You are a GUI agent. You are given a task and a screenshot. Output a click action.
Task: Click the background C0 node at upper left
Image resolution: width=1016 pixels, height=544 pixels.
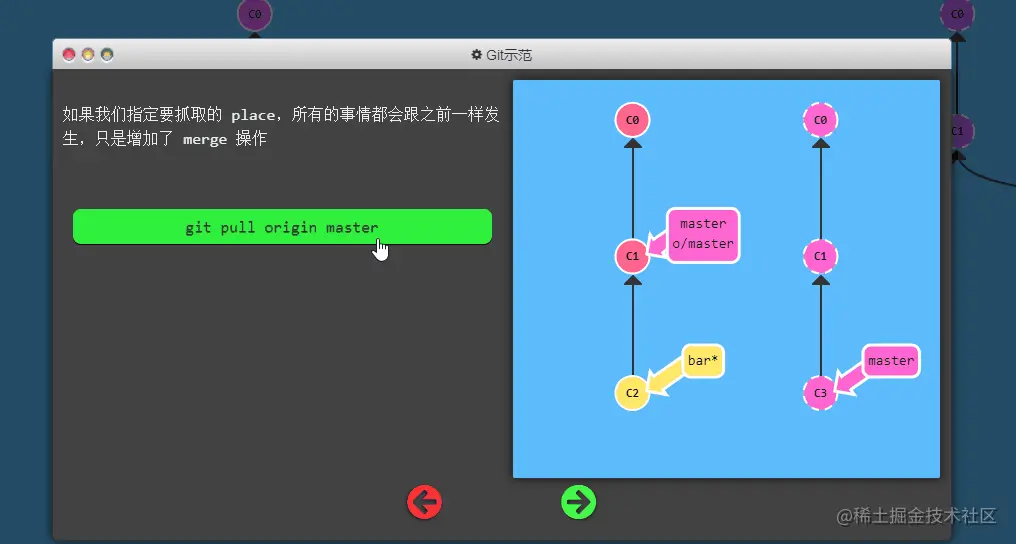pos(255,14)
